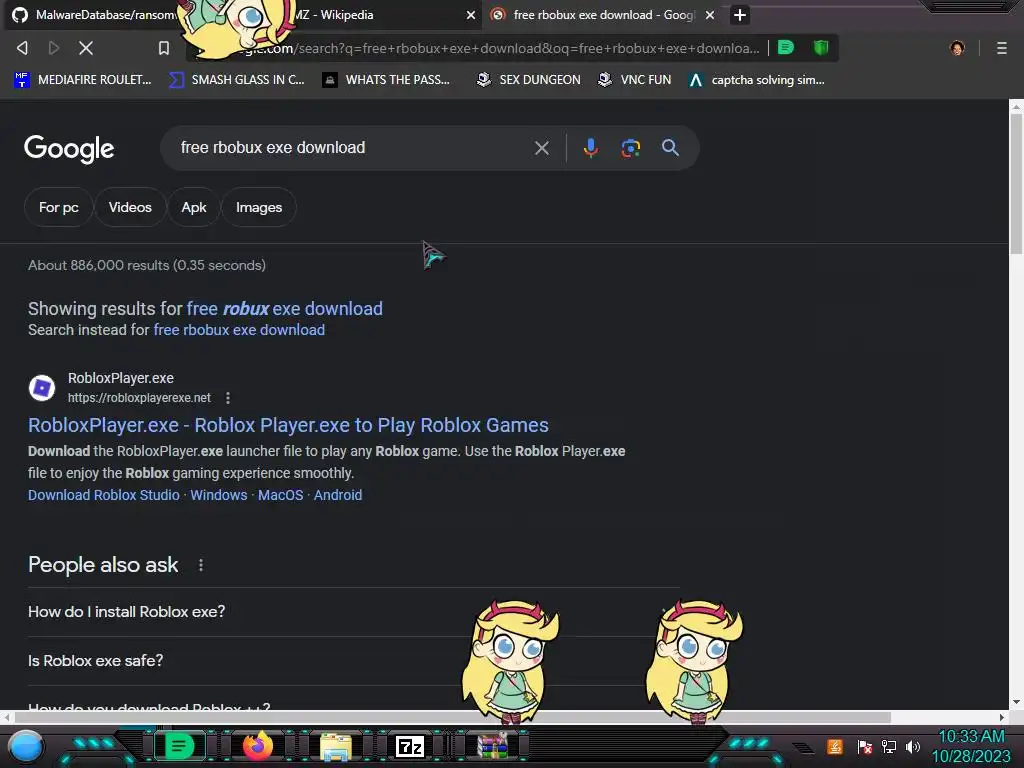Click corrected query free robux exe download
This screenshot has height=768, width=1024.
[285, 309]
